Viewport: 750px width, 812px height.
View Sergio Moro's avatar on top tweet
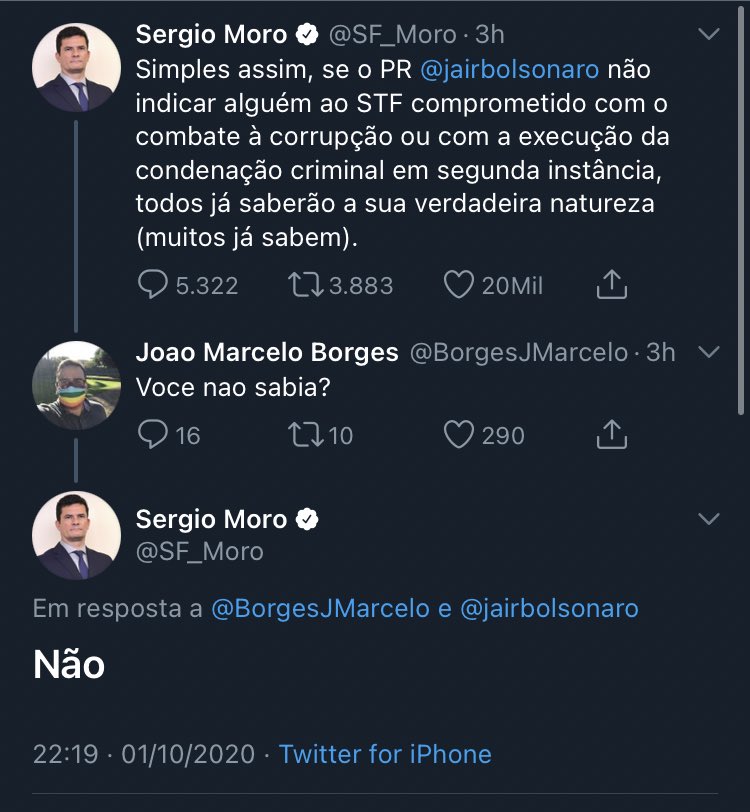click(77, 66)
